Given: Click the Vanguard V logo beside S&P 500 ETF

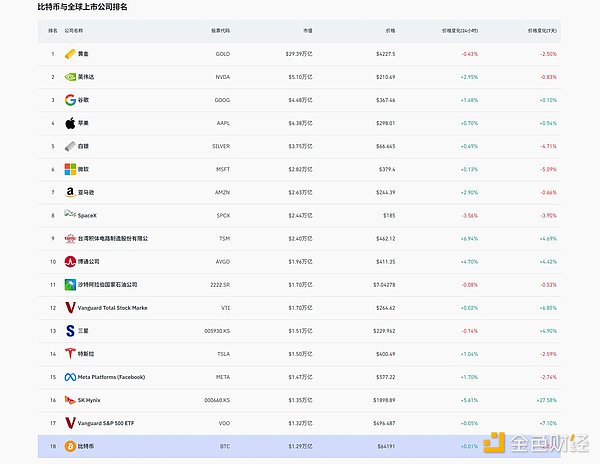Looking at the screenshot, I should 70,423.
